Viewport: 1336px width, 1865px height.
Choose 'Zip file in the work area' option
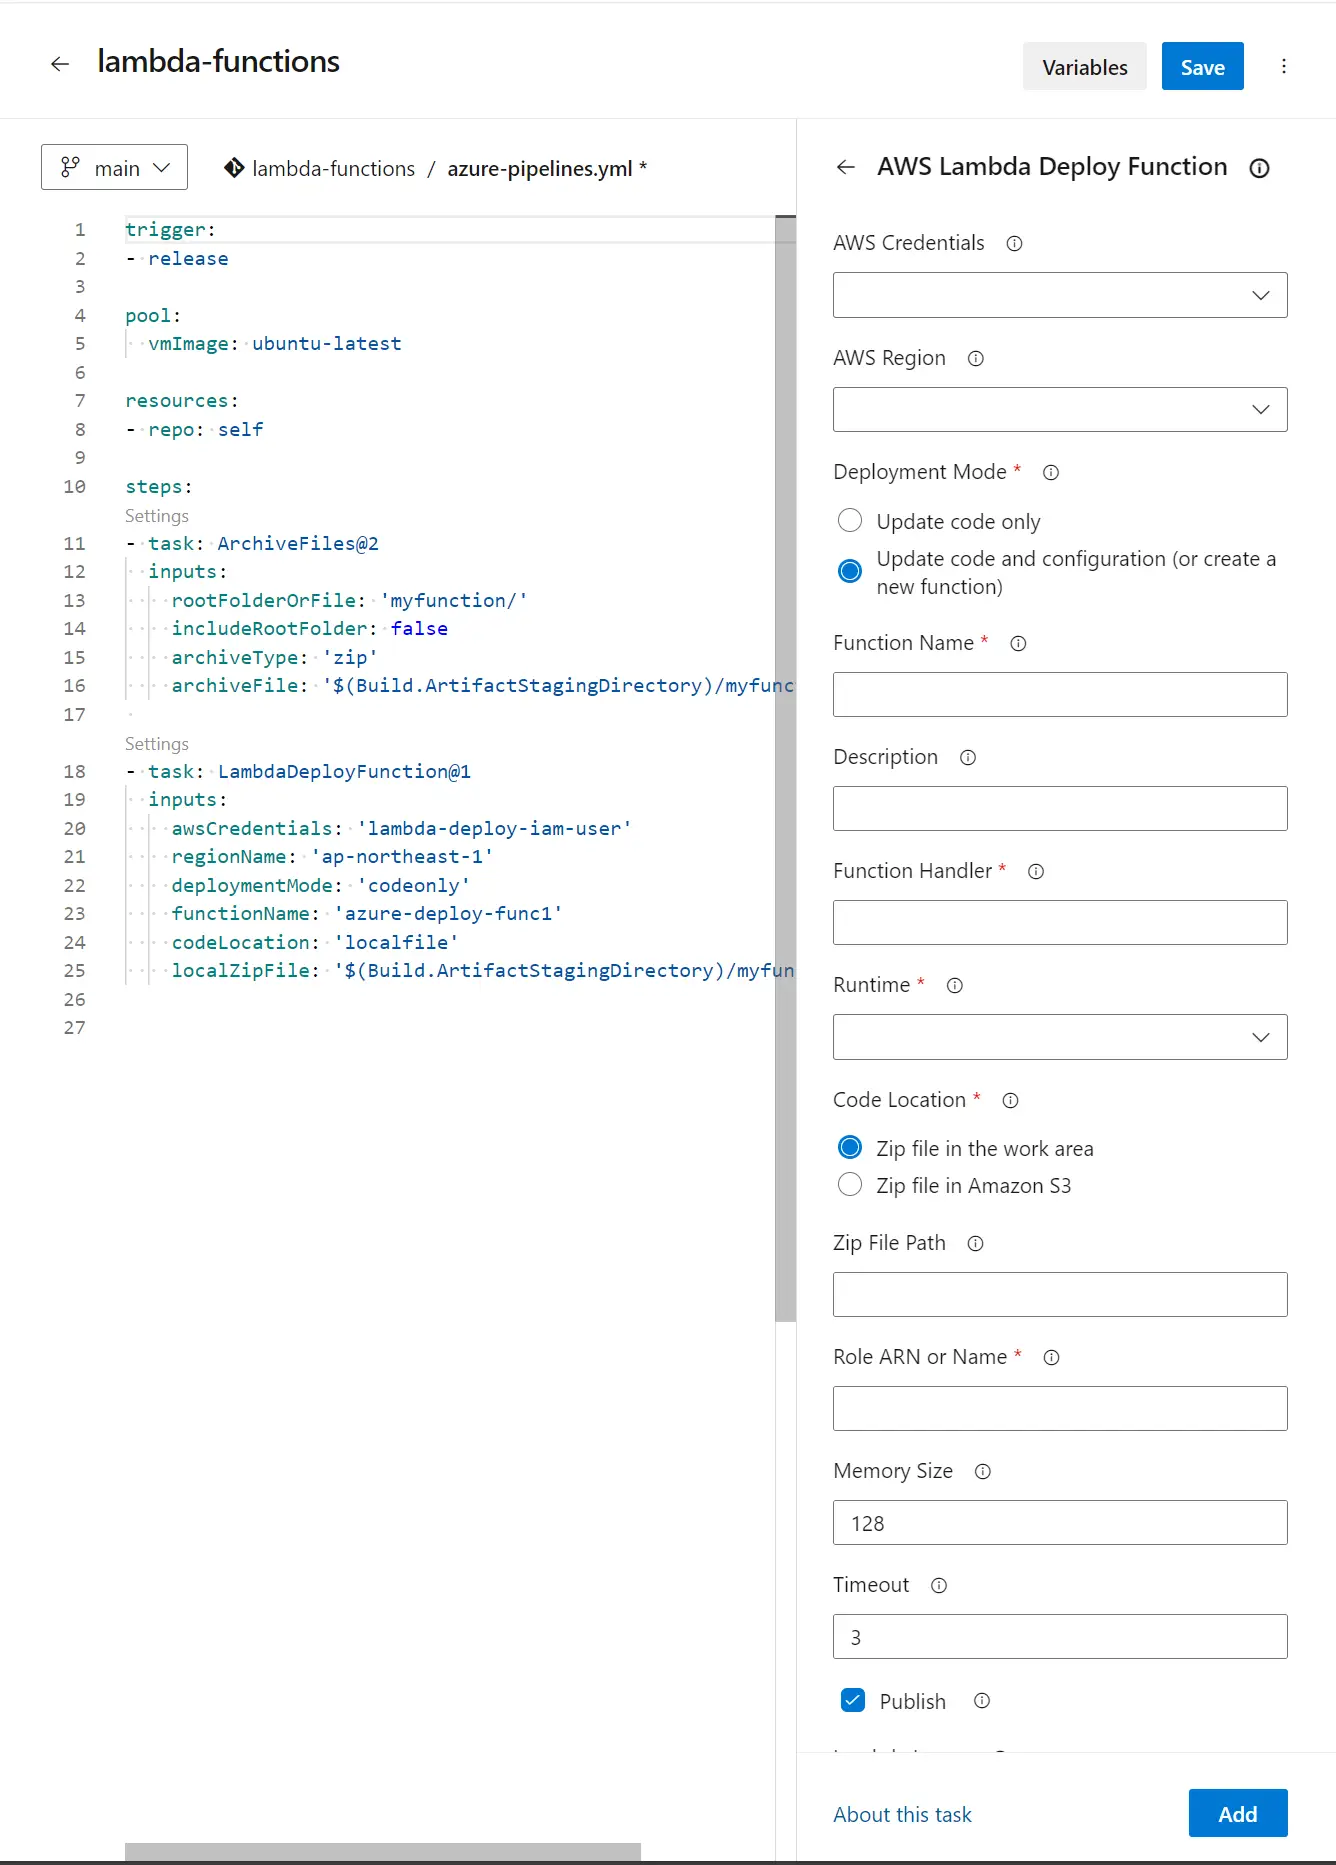point(850,1147)
